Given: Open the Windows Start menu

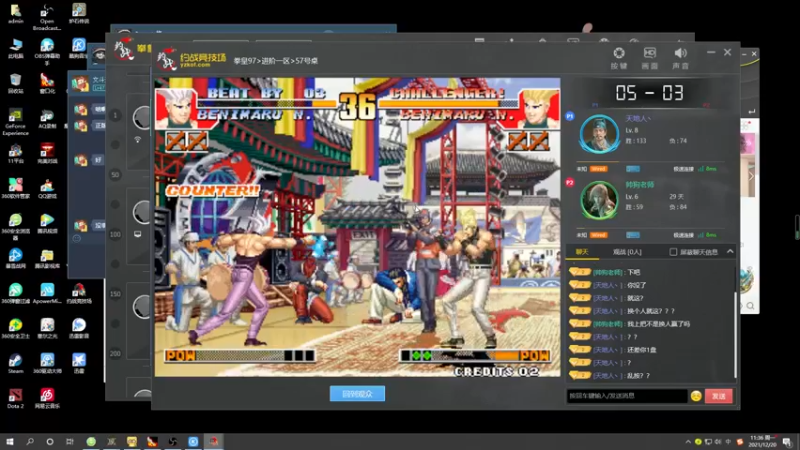Looking at the screenshot, I should [x=10, y=441].
